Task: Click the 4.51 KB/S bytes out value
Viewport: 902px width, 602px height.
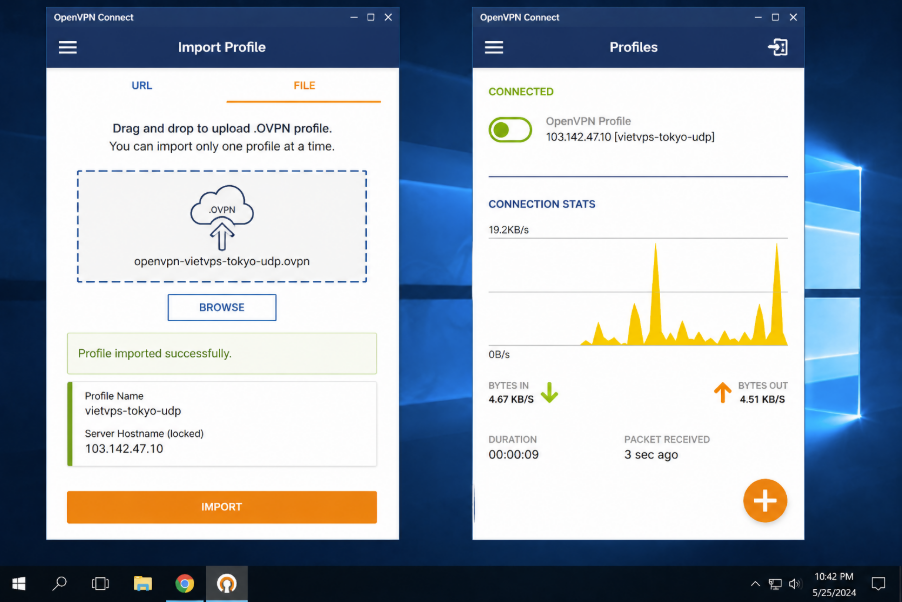Action: click(x=762, y=399)
